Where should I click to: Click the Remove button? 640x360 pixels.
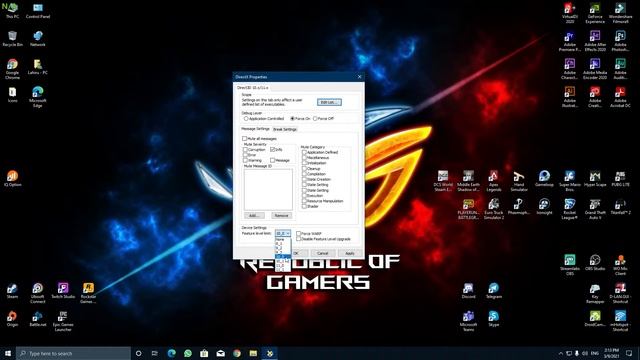click(x=281, y=215)
